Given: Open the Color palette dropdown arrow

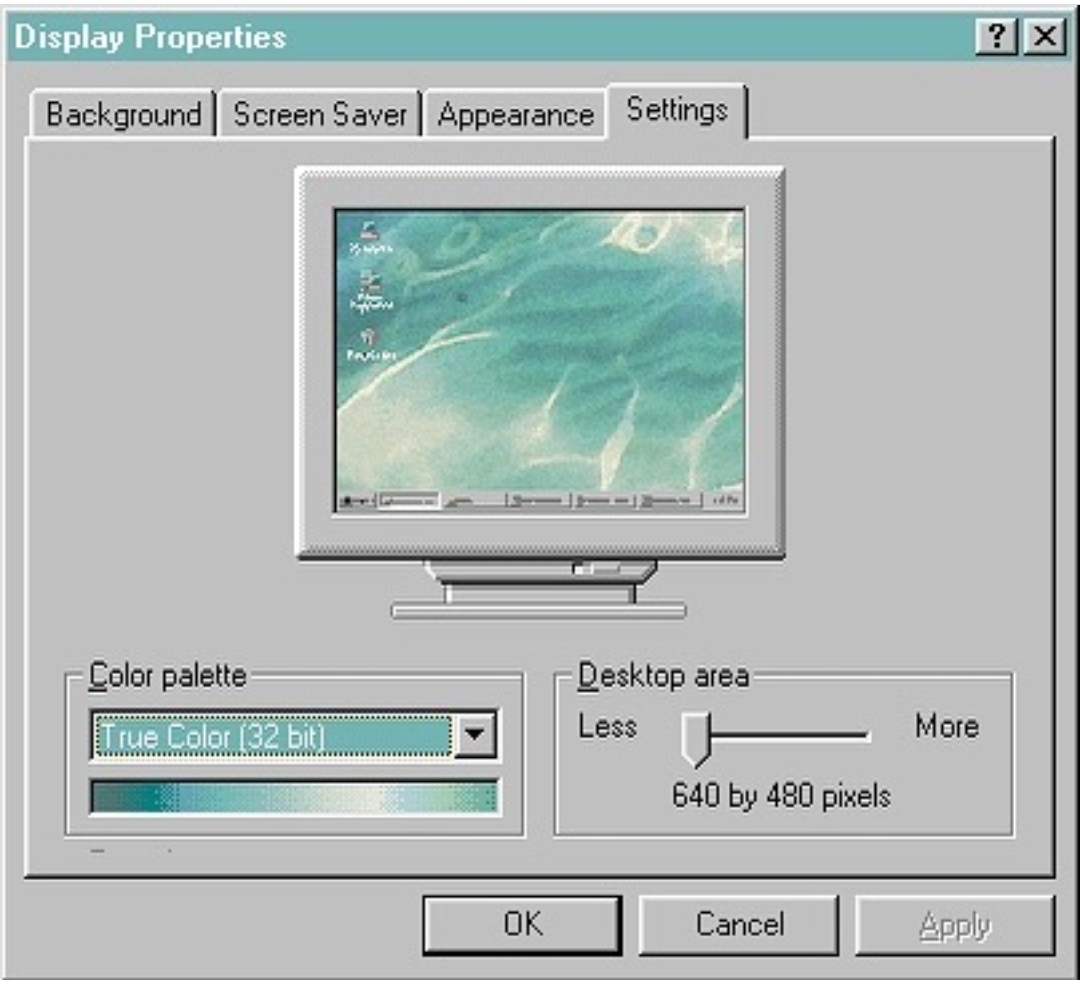Looking at the screenshot, I should [x=475, y=739].
